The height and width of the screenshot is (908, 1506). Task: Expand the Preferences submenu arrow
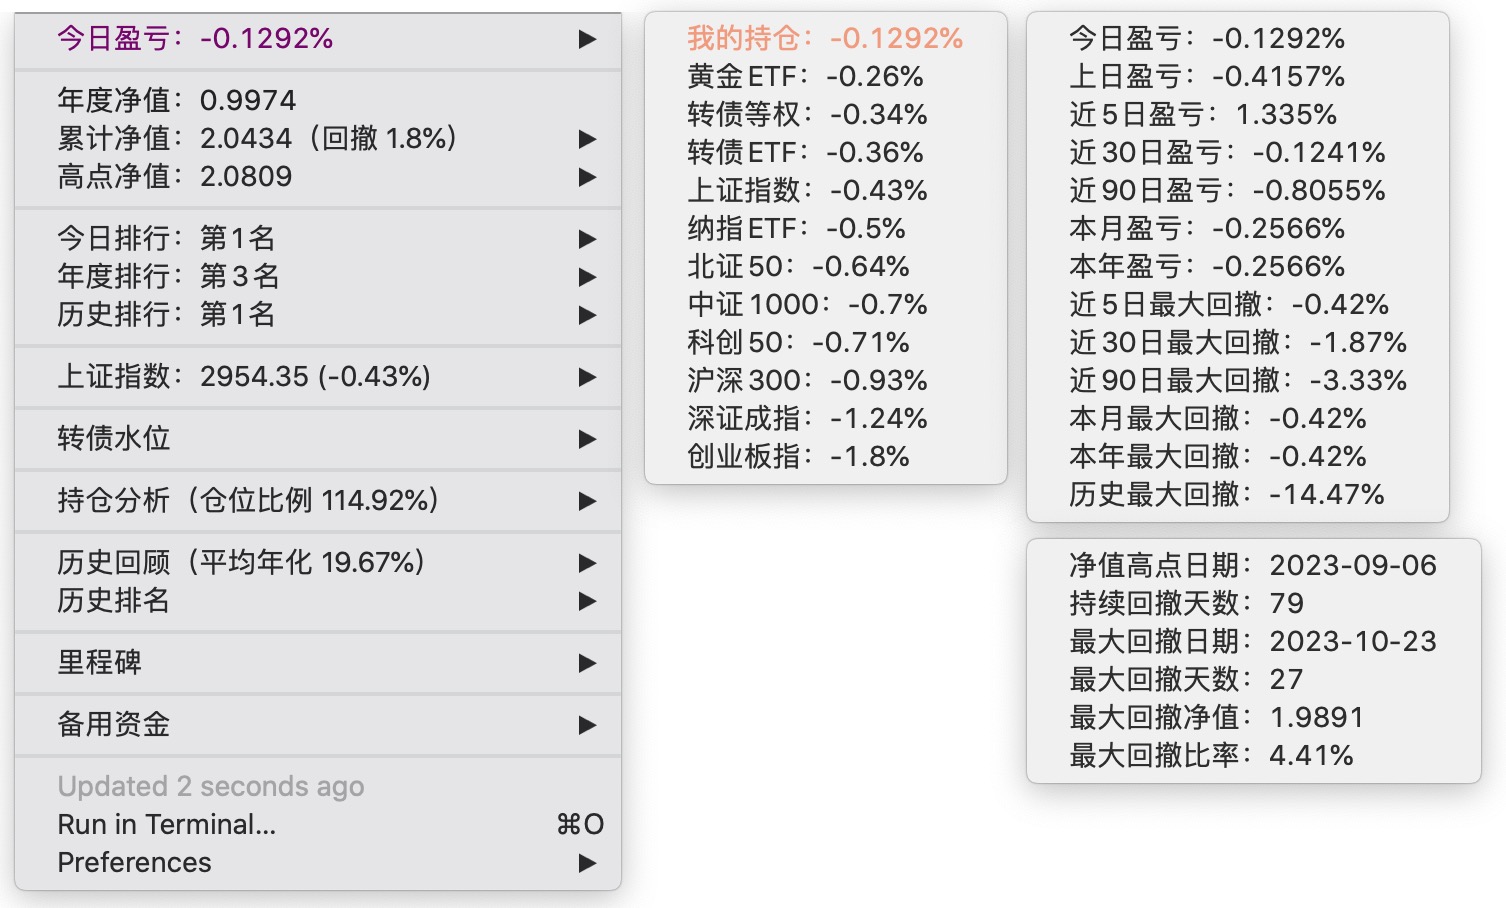[587, 863]
